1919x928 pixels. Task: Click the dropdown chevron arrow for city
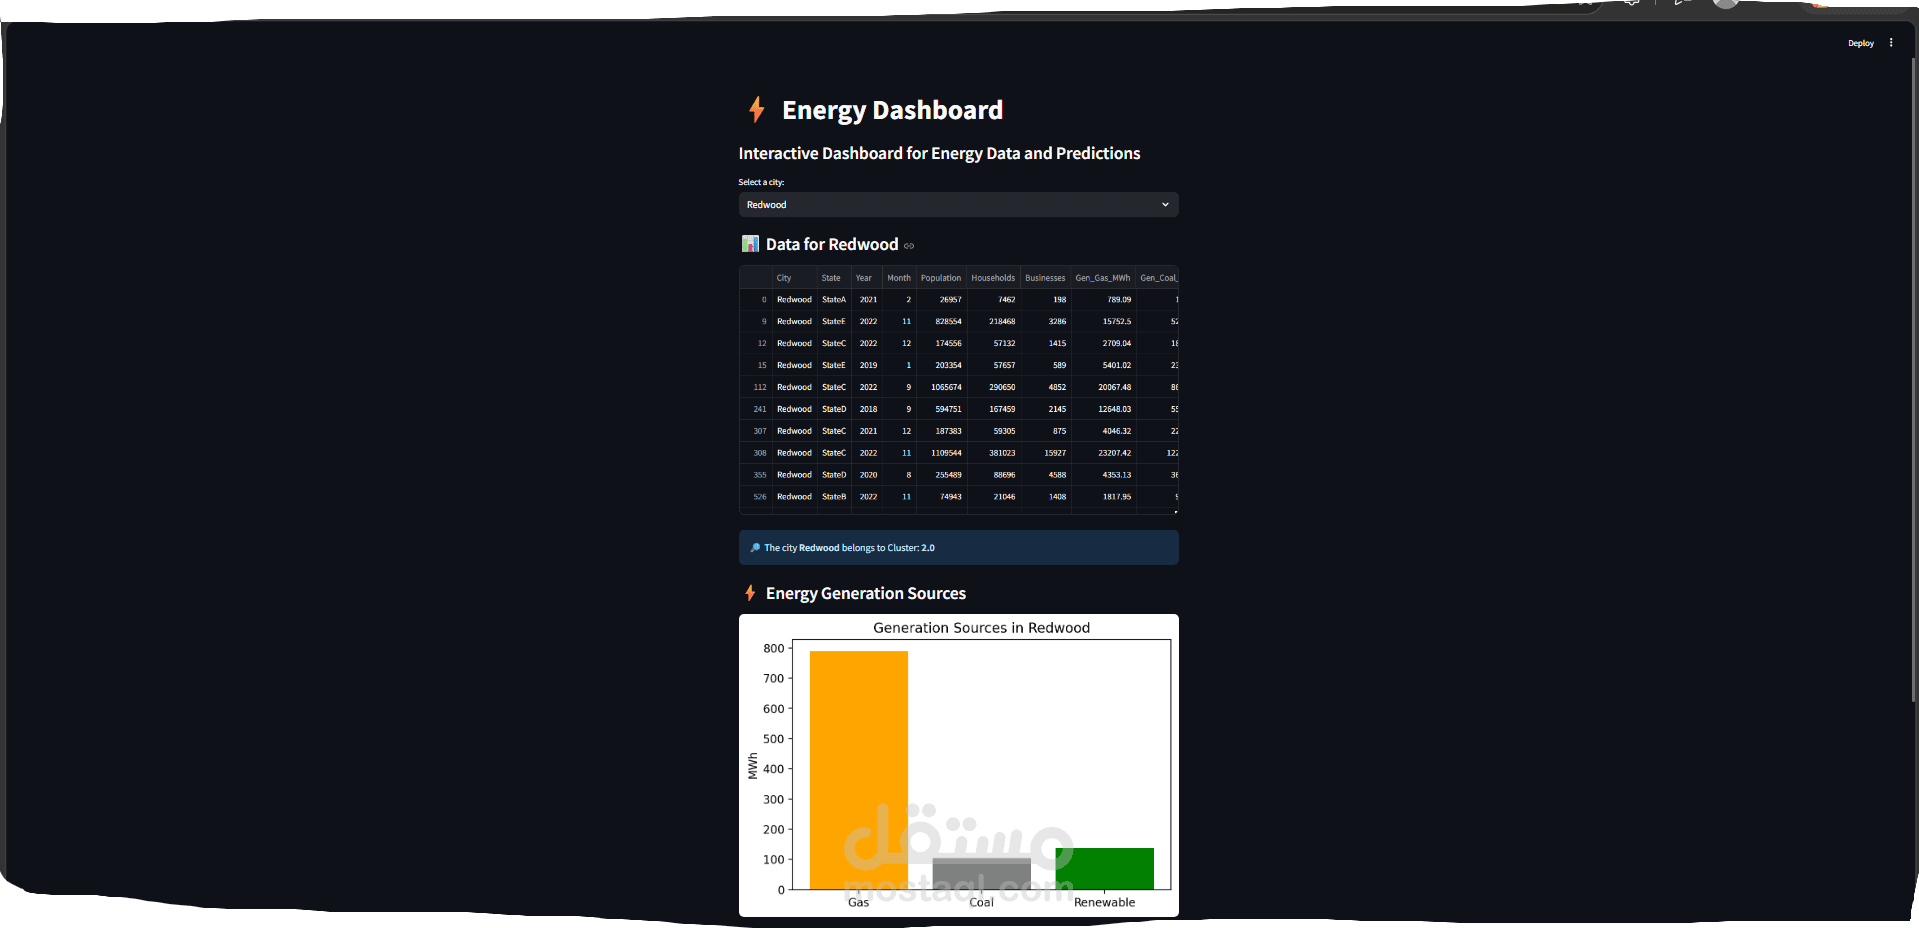click(1165, 205)
